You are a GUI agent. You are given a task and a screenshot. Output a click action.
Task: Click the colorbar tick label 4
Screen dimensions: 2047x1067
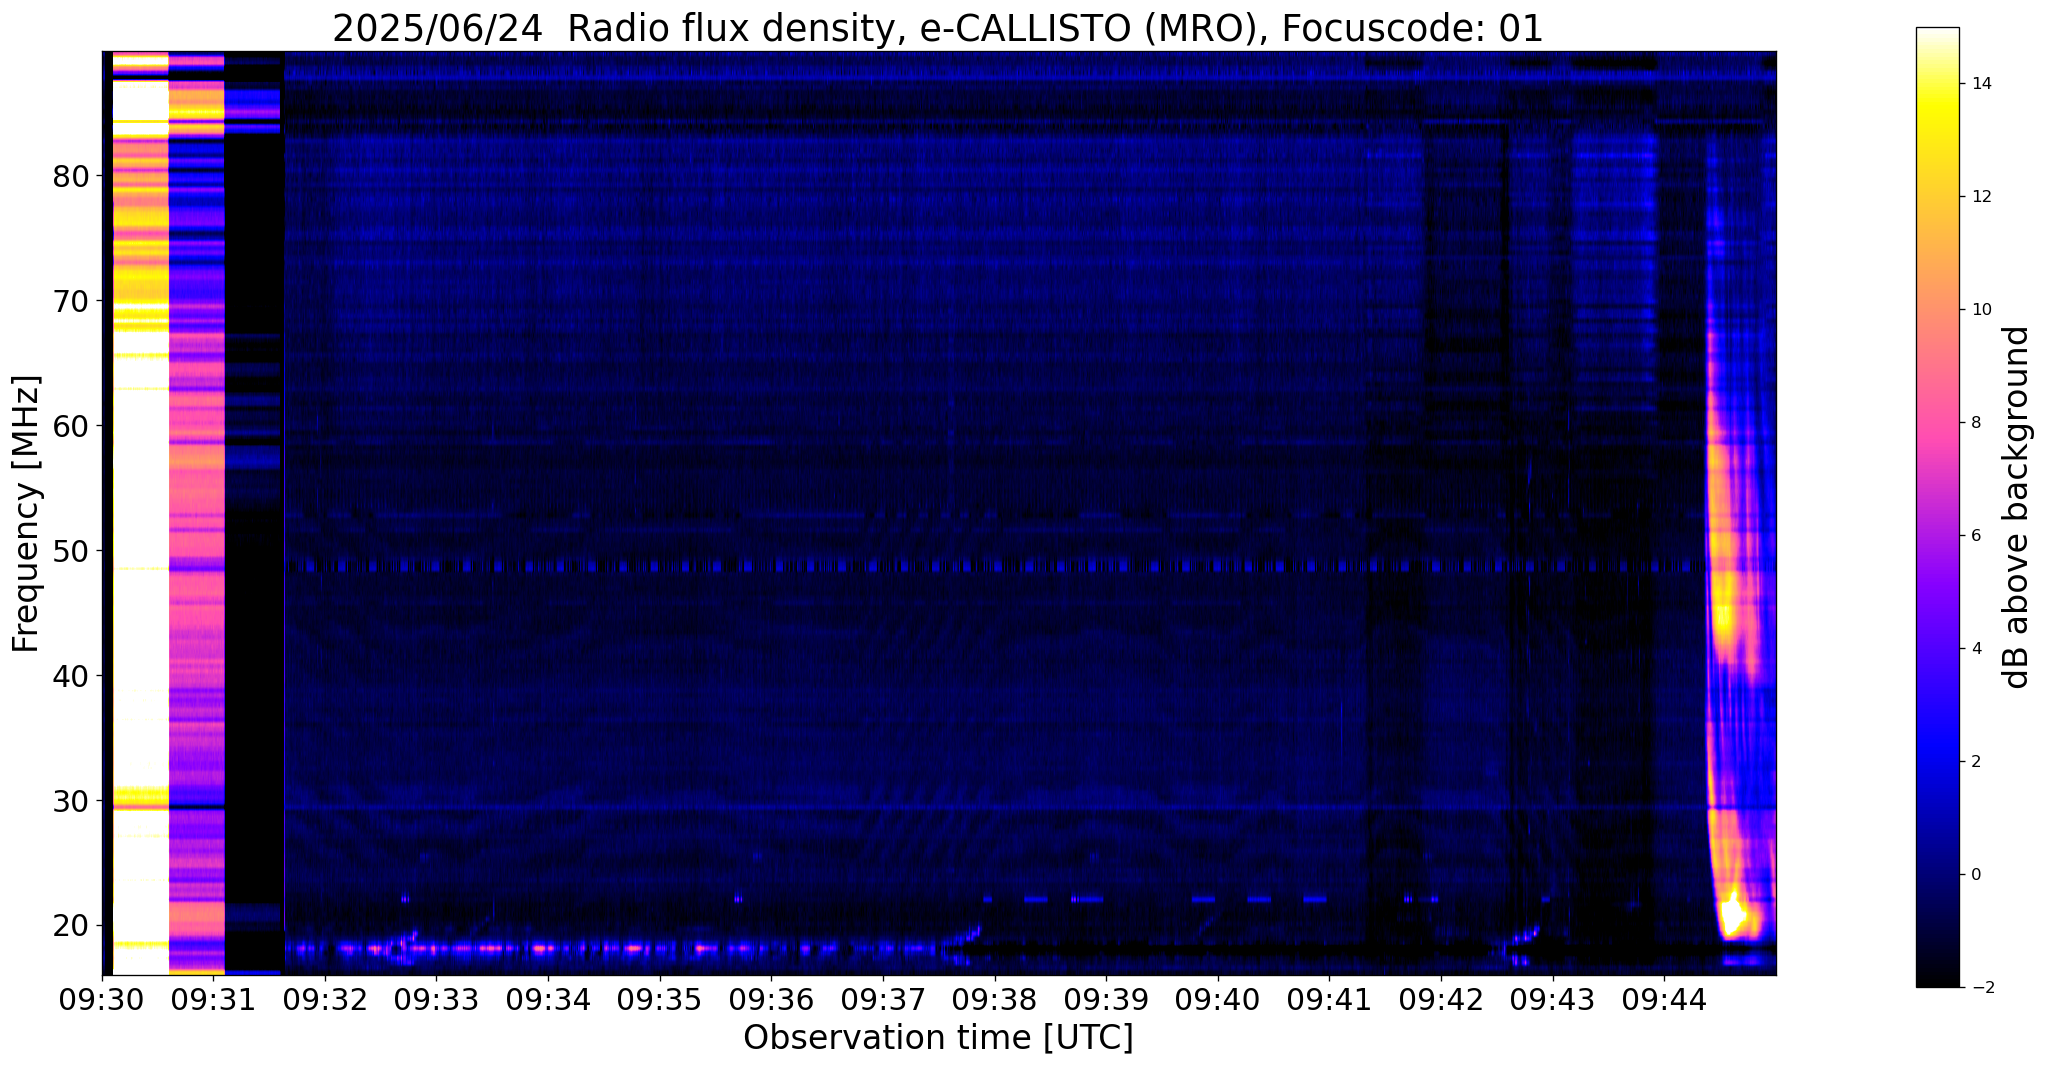point(1975,649)
